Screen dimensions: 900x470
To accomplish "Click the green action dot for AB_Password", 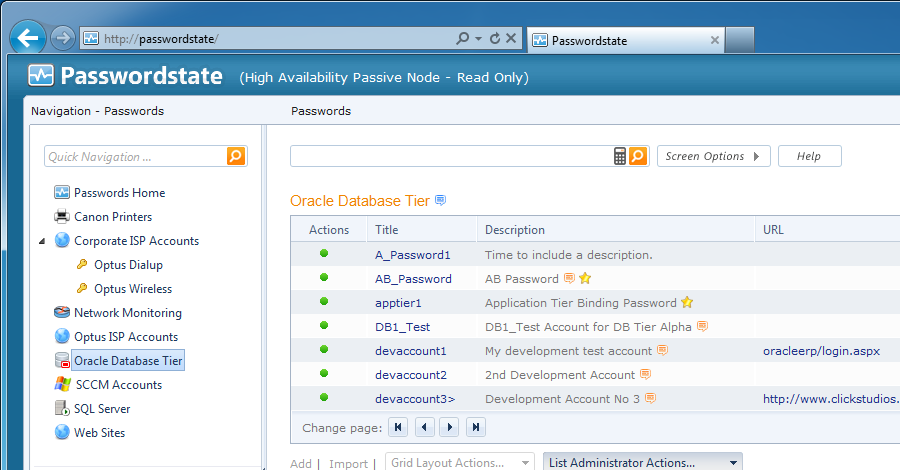I will click(324, 277).
